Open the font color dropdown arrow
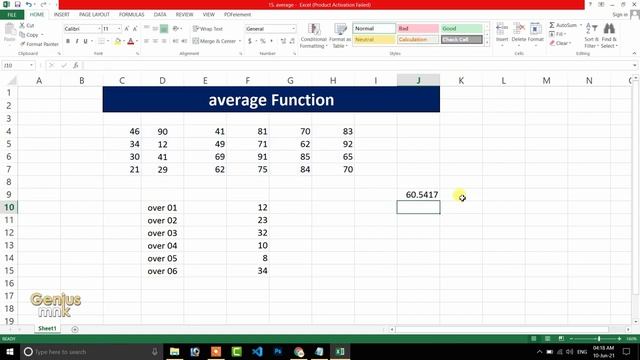The width and height of the screenshot is (640, 360). click(x=137, y=41)
